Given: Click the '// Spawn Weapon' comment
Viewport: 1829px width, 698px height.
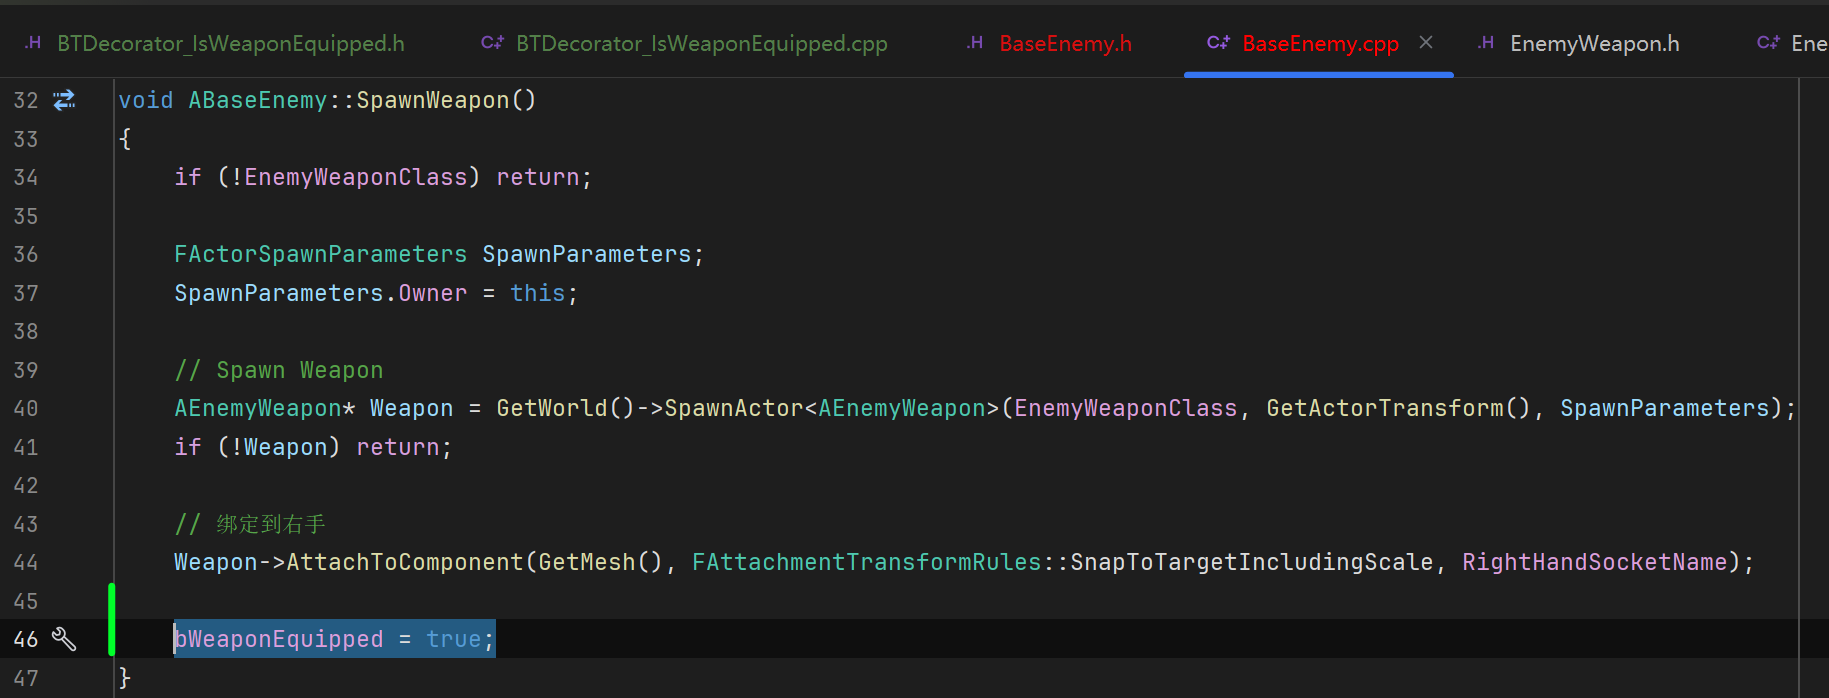Looking at the screenshot, I should click(x=279, y=371).
